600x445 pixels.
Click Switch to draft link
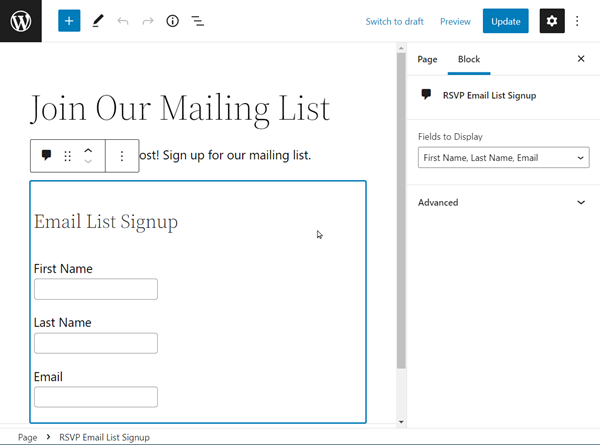(394, 21)
